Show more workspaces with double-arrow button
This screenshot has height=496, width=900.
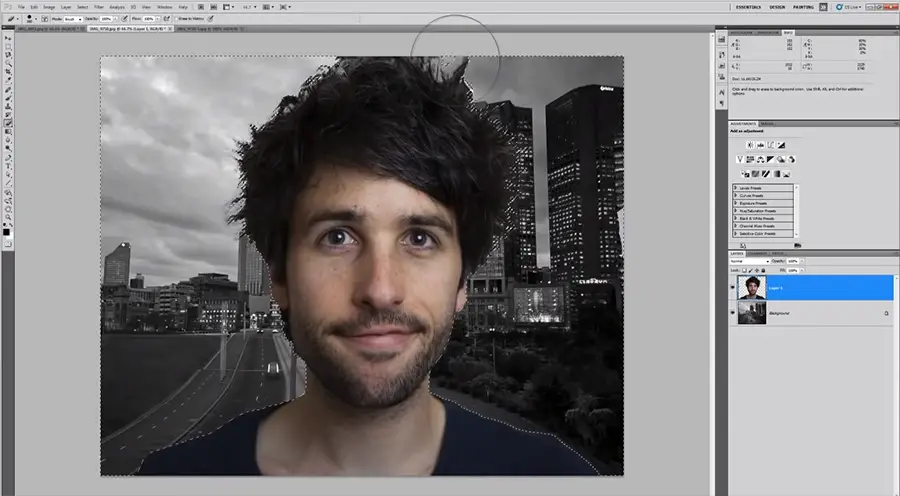pos(823,7)
